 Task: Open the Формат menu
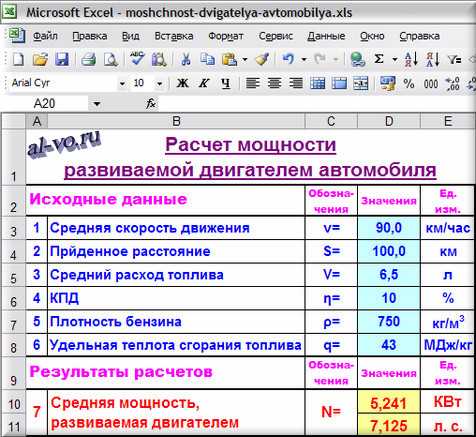226,36
